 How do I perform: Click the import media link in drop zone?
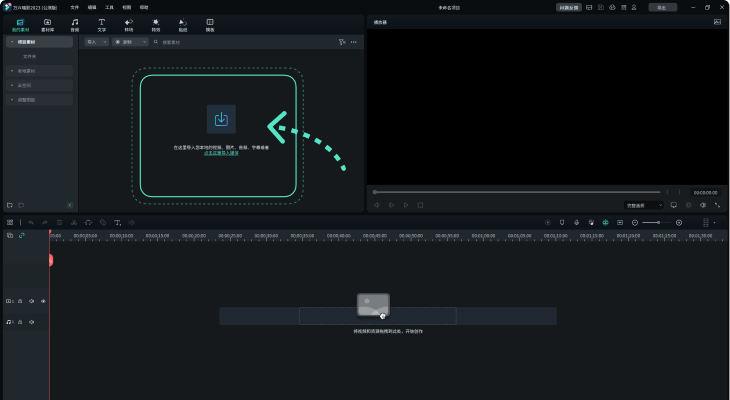pos(221,153)
